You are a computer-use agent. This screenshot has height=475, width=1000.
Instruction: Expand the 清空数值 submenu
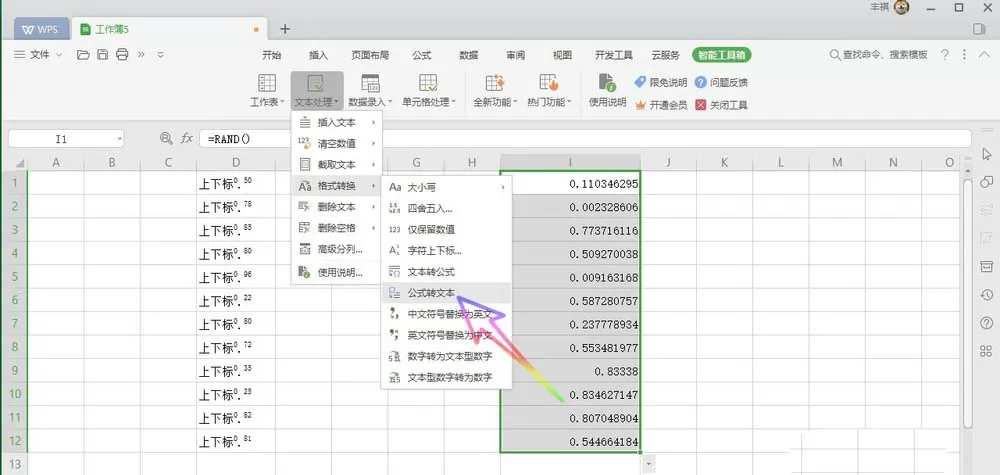pos(336,143)
